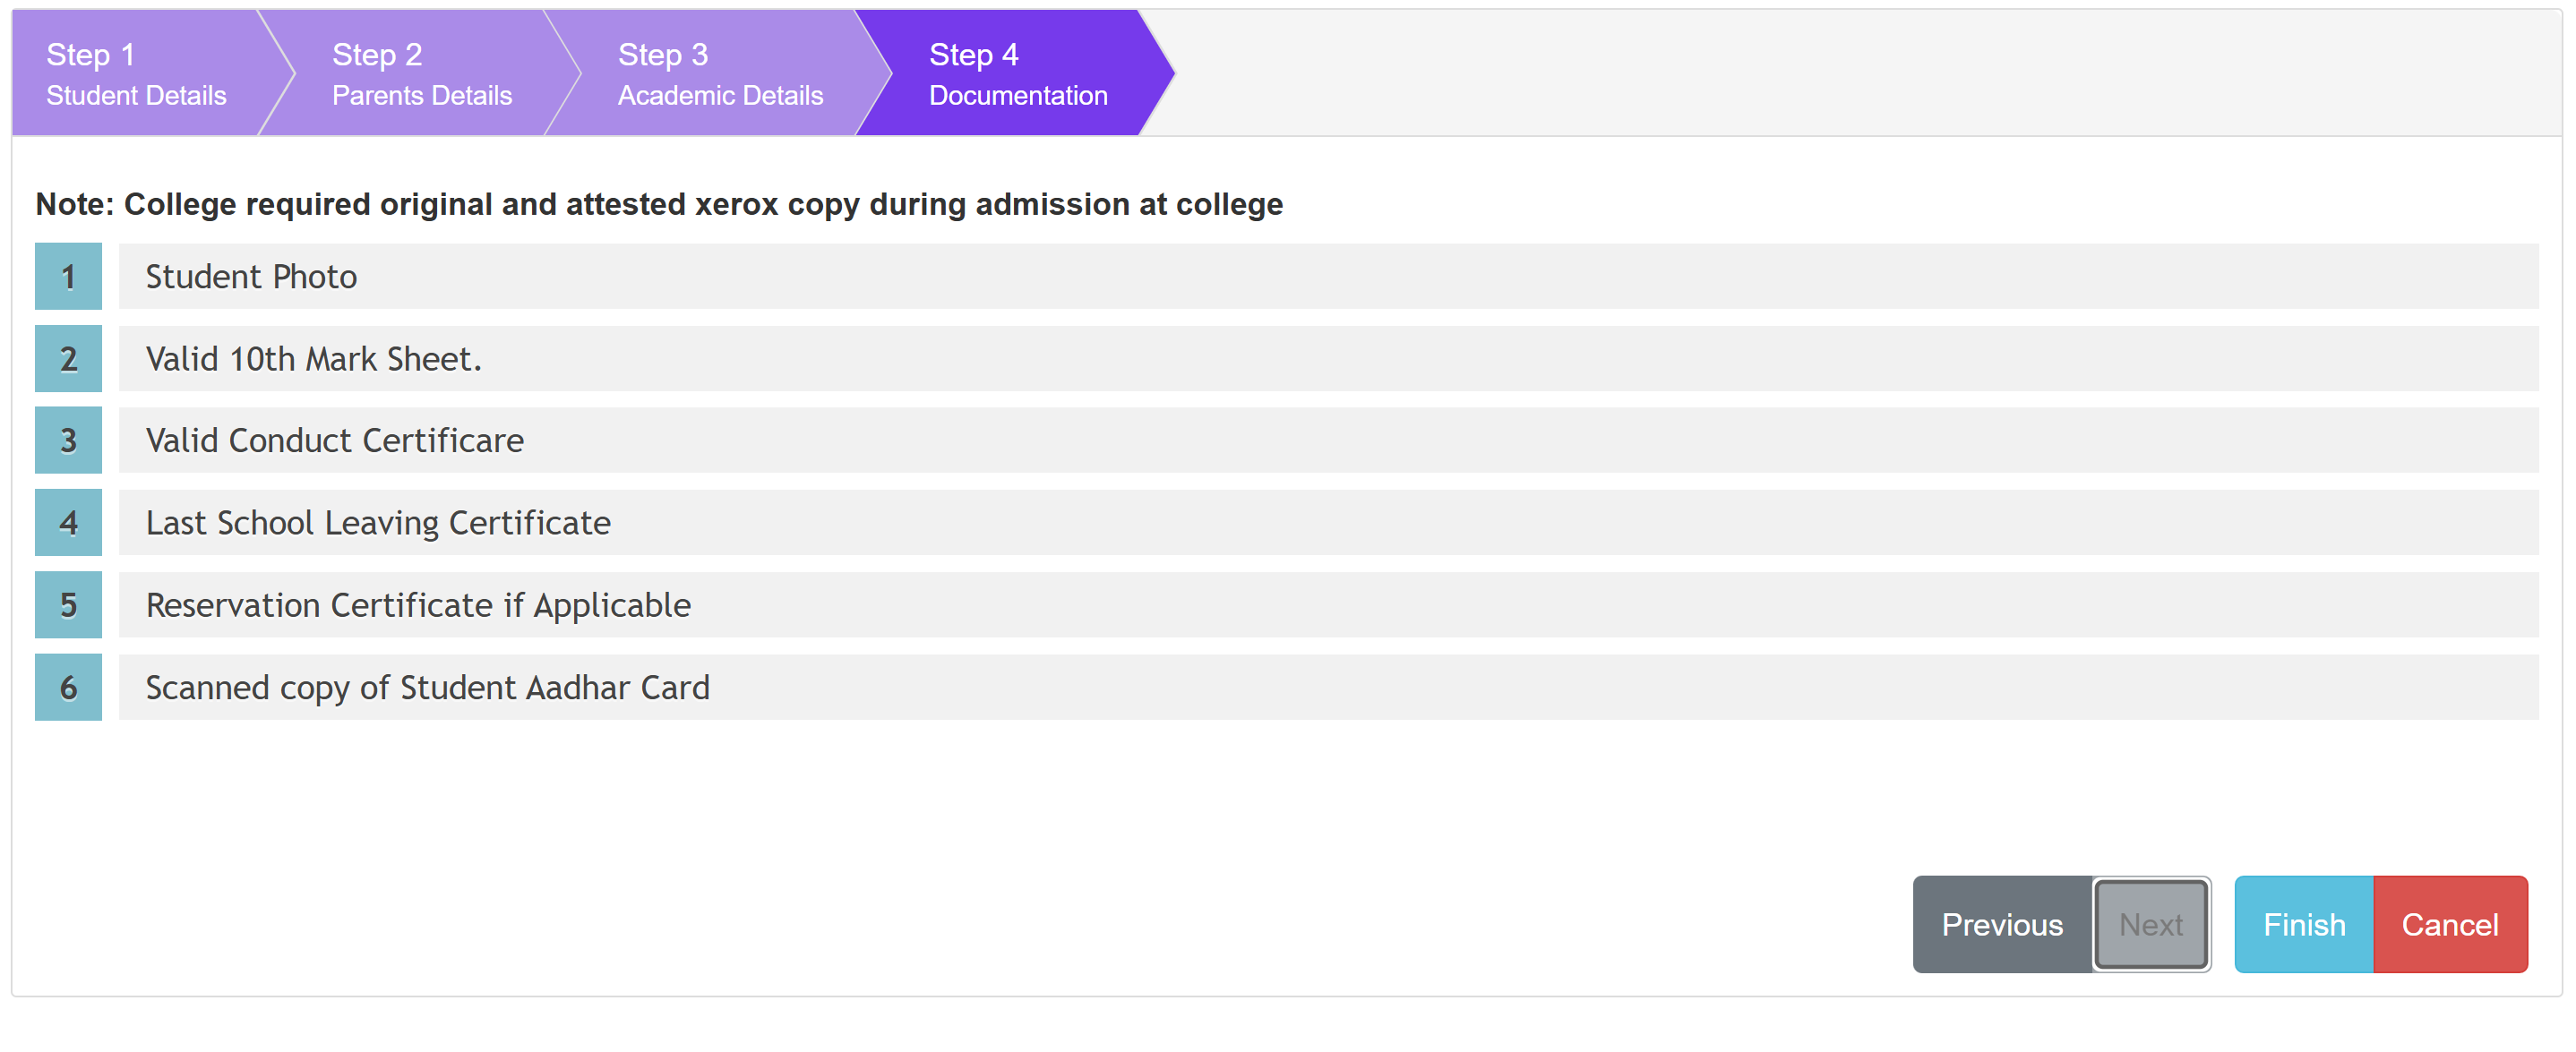Cancel the admission form

tap(2449, 924)
